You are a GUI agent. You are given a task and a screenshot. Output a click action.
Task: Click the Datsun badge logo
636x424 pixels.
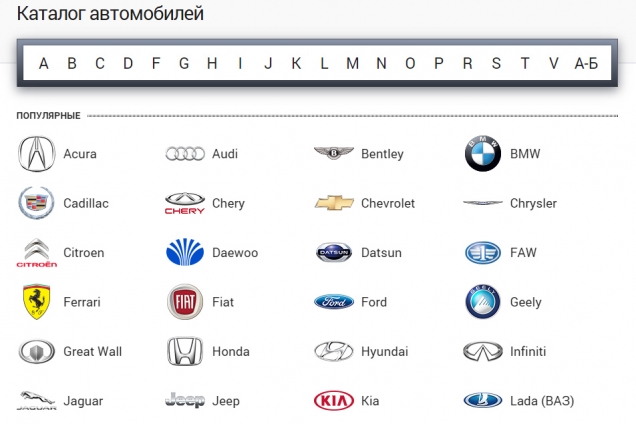pyautogui.click(x=334, y=252)
